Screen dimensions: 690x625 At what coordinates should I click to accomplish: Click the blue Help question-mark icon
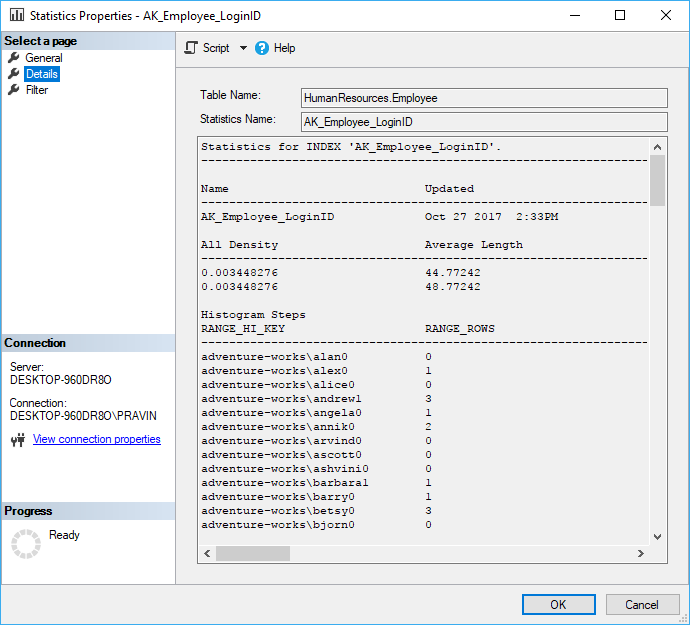[x=262, y=48]
